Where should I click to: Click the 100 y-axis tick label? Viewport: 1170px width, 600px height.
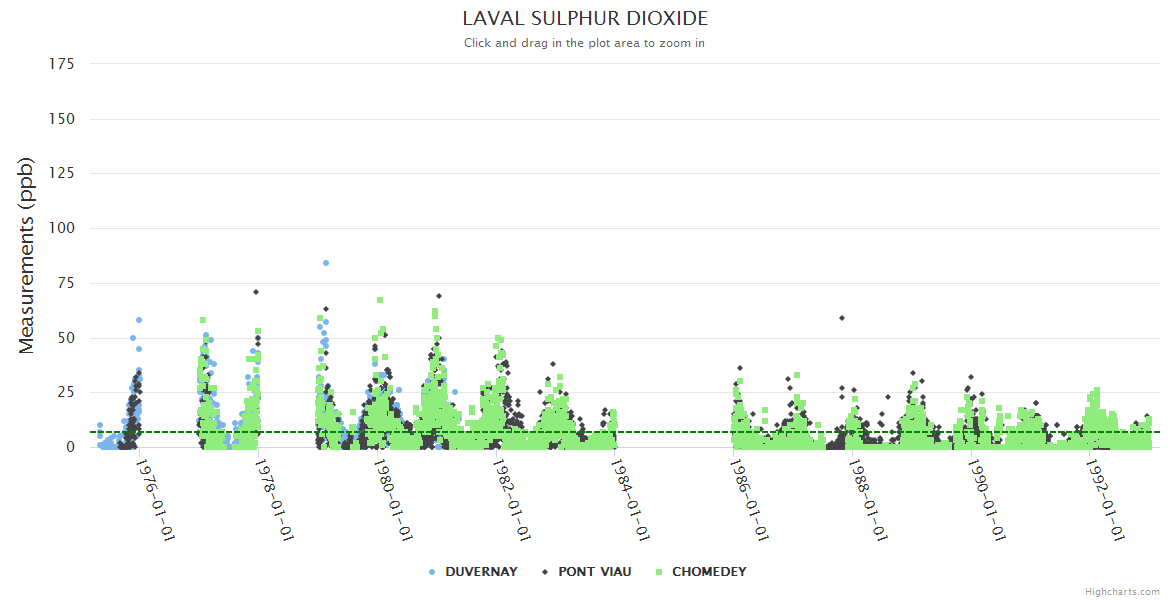coord(62,228)
